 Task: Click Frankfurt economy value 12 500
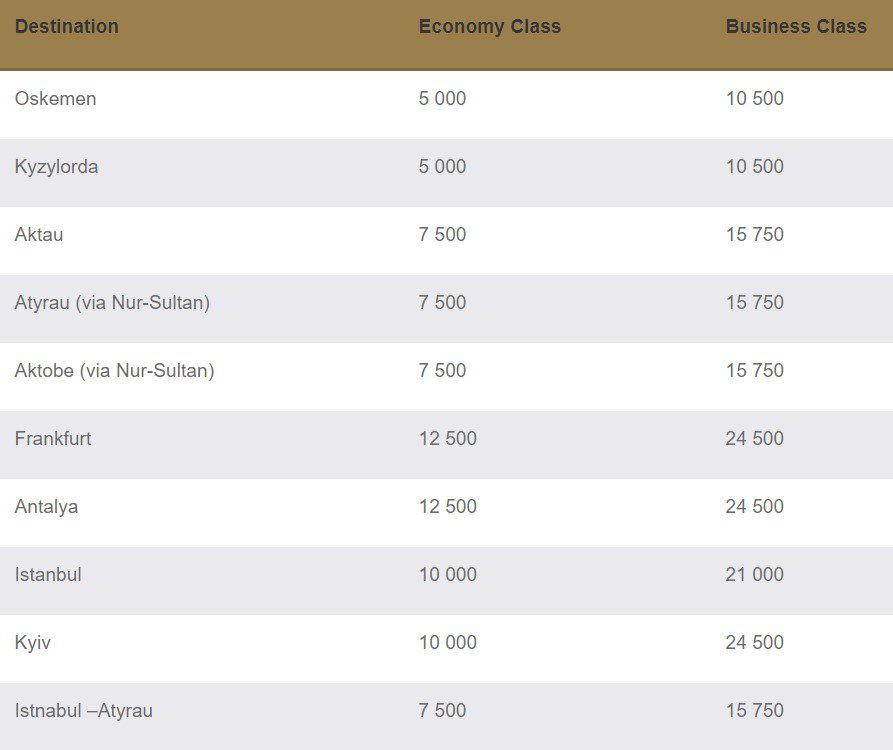click(447, 439)
